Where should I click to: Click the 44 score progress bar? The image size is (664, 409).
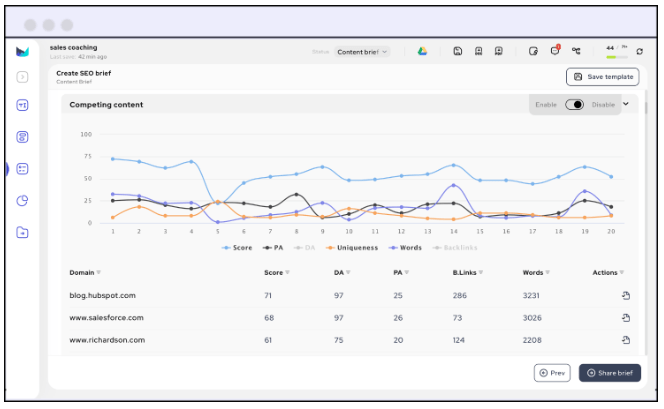coord(617,57)
